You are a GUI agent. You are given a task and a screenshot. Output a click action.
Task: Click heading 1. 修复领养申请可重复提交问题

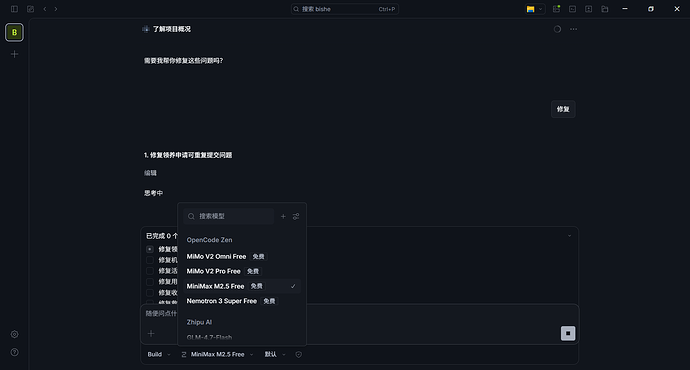[x=188, y=155]
